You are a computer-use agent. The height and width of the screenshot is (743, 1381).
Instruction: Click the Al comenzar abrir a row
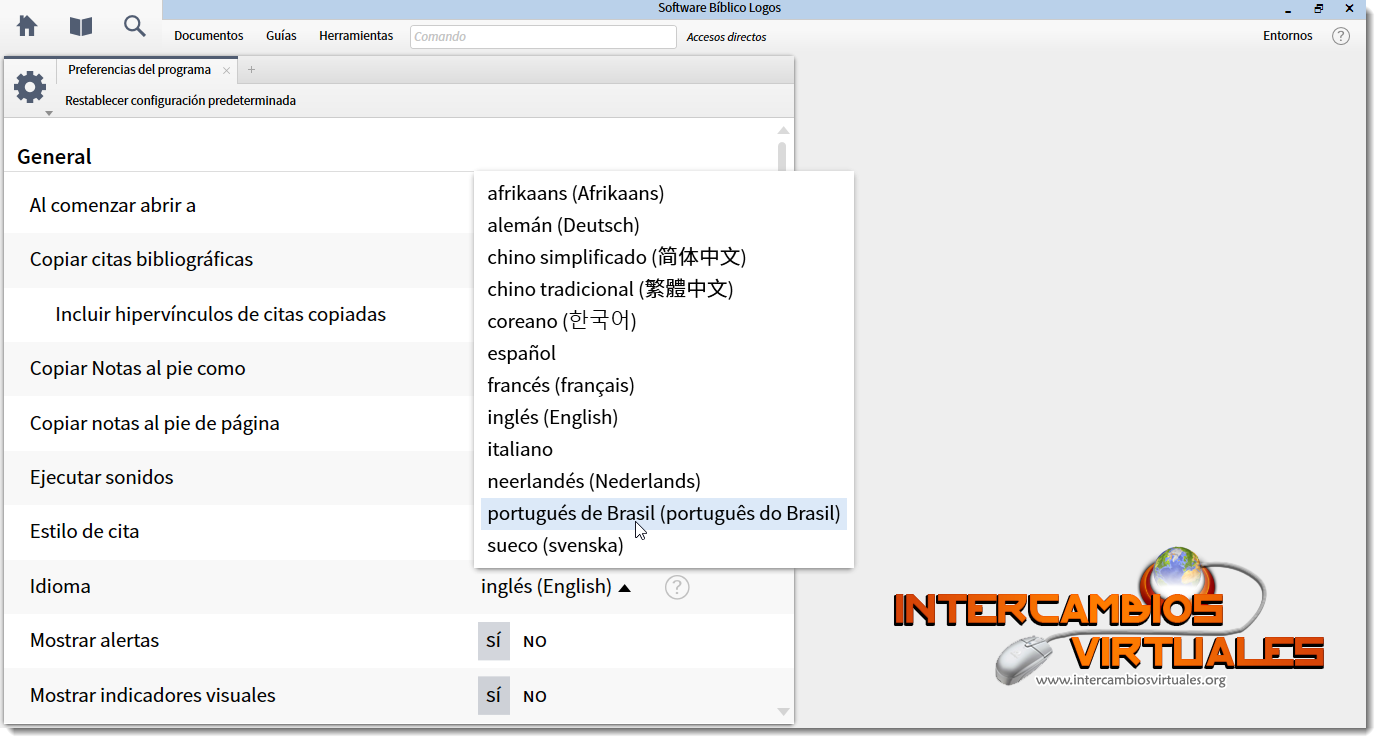pos(240,206)
